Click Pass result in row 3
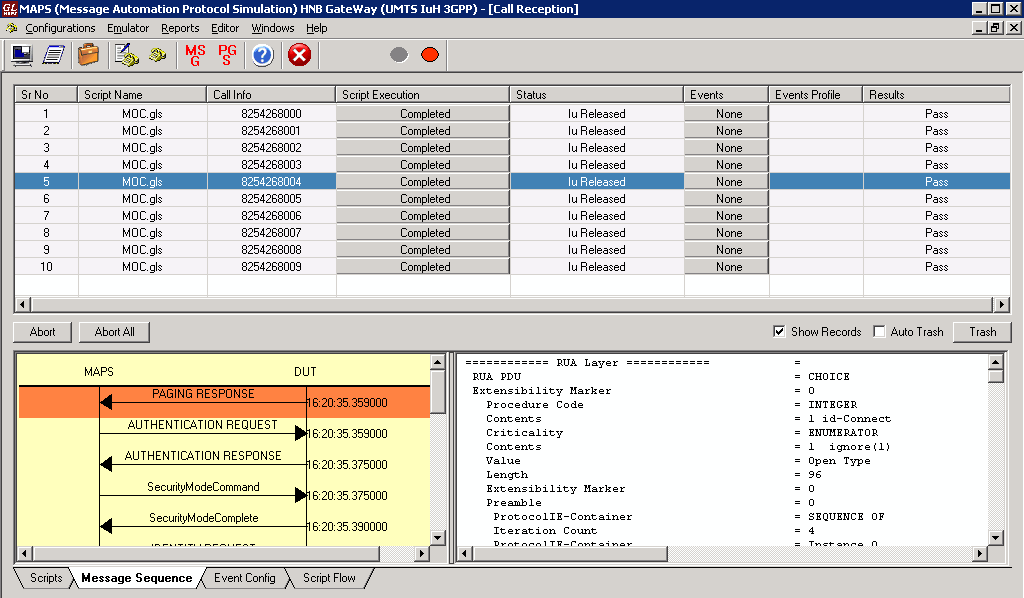The height and width of the screenshot is (598, 1024). (936, 148)
